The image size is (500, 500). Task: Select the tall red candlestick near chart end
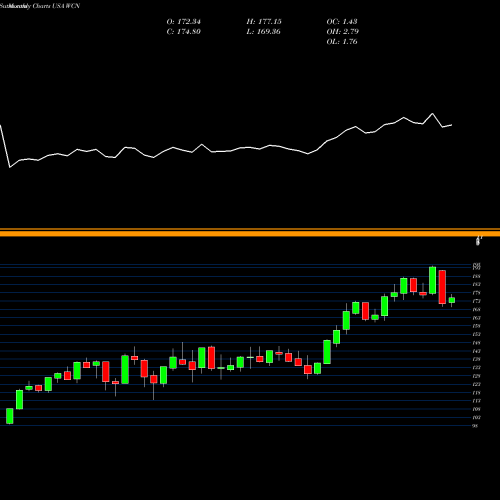pyautogui.click(x=442, y=287)
